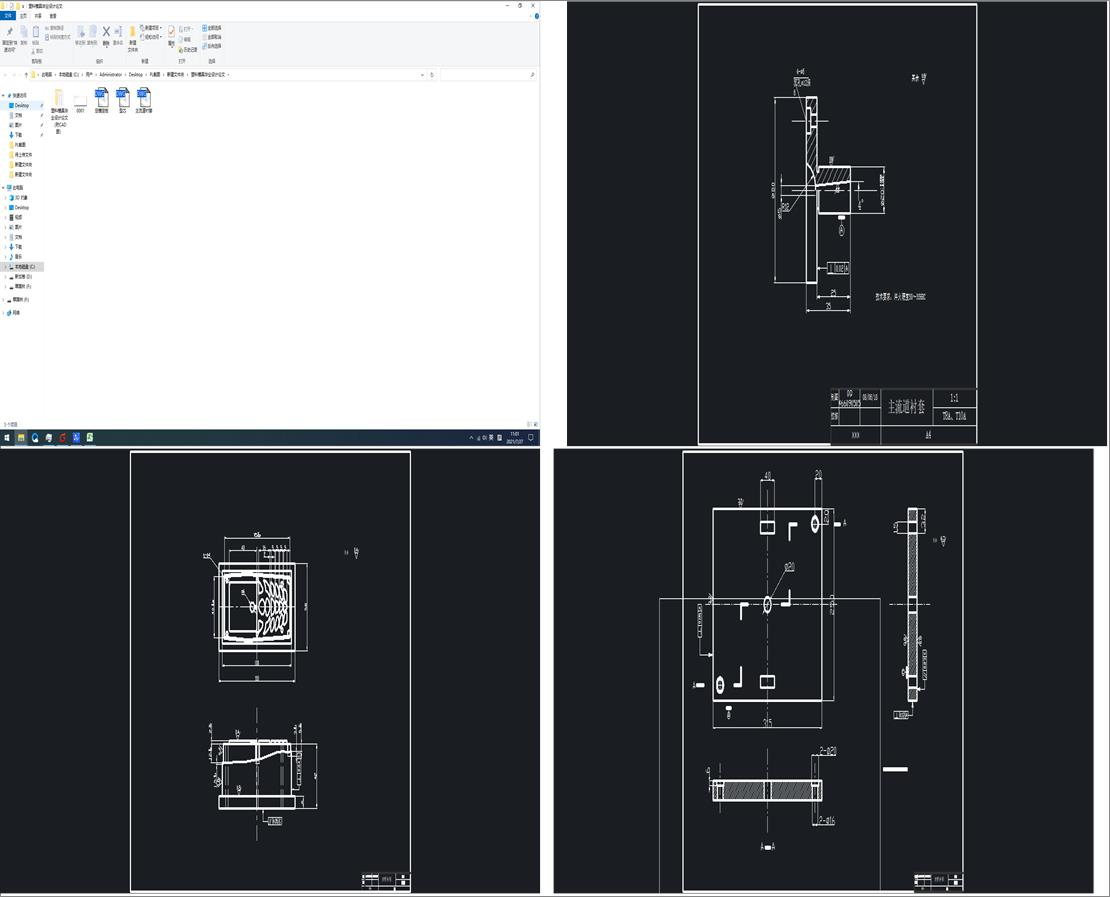The height and width of the screenshot is (897, 1110).
Task: Click inside the Explorer search box
Action: pyautogui.click(x=486, y=74)
